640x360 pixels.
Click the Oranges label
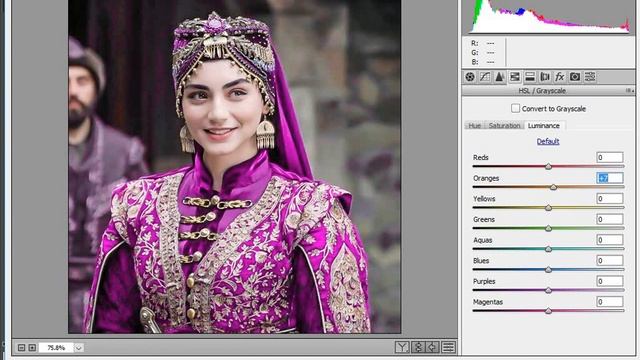(486, 178)
